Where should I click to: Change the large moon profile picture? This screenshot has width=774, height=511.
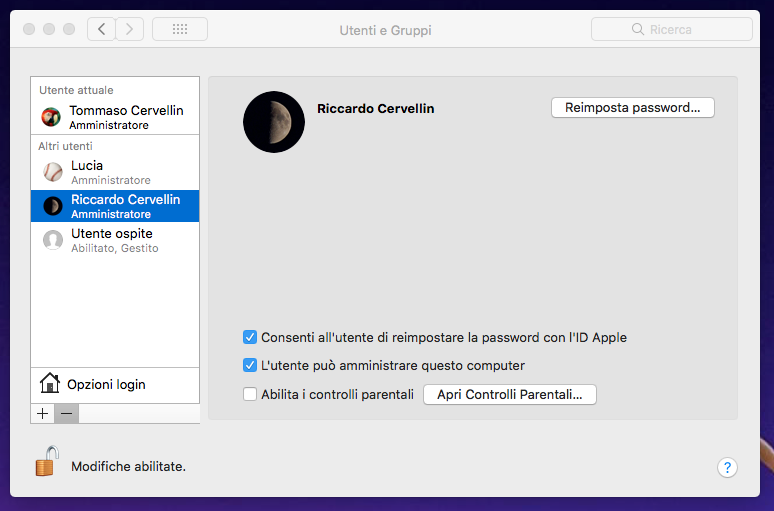point(274,122)
